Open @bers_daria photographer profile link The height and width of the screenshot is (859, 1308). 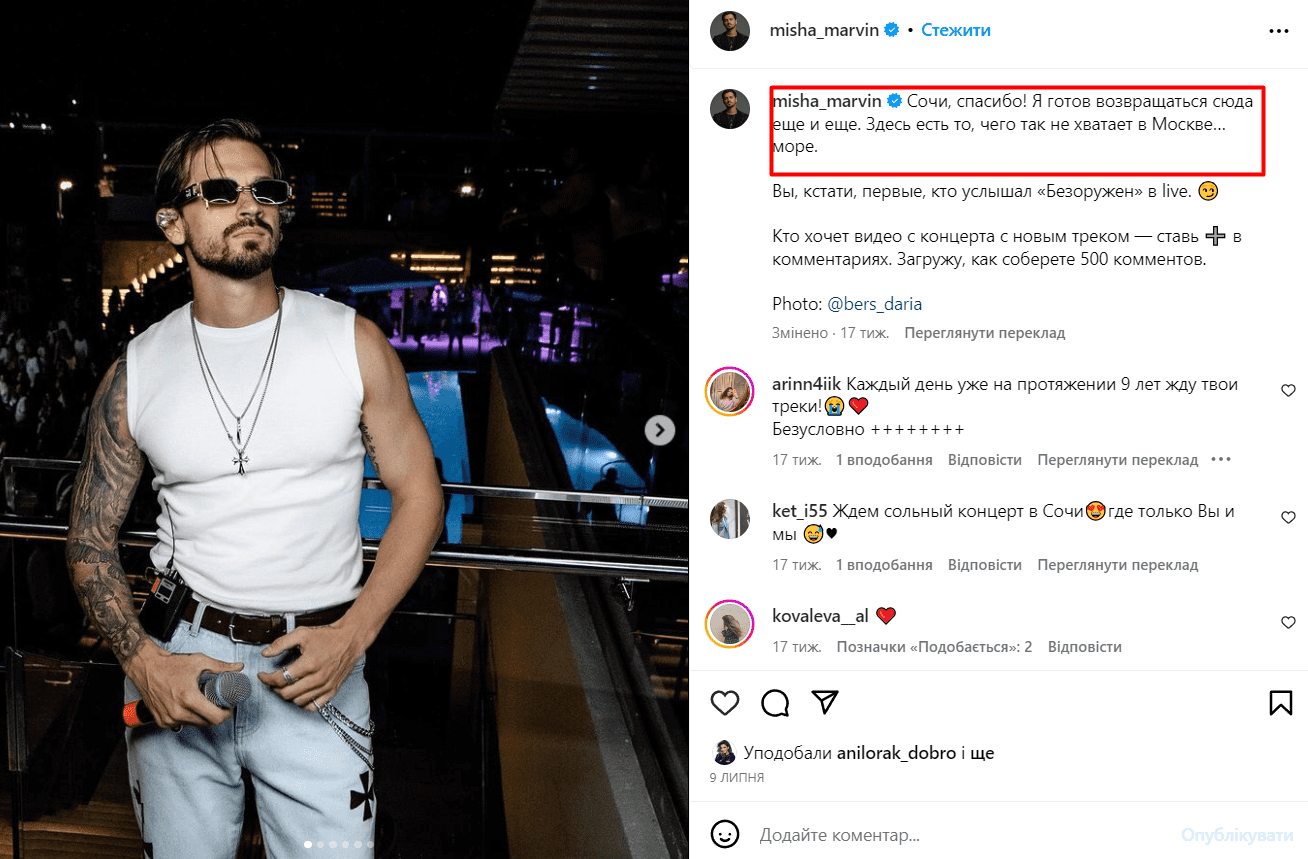click(875, 304)
